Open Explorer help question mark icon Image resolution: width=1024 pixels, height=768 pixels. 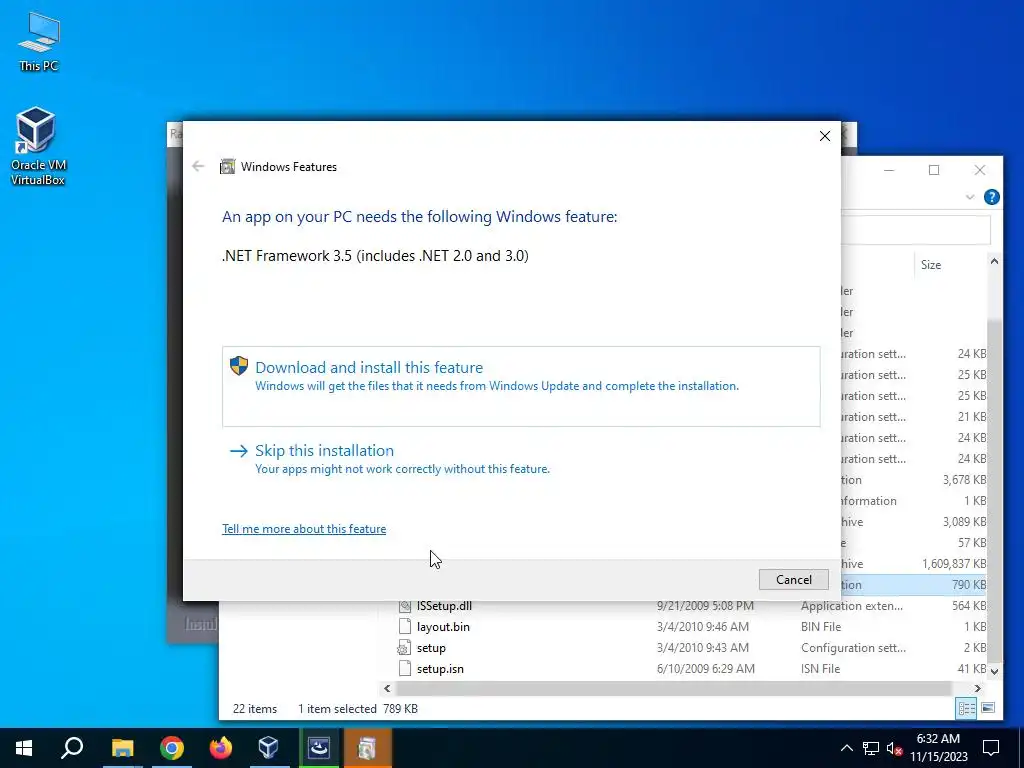pyautogui.click(x=991, y=197)
